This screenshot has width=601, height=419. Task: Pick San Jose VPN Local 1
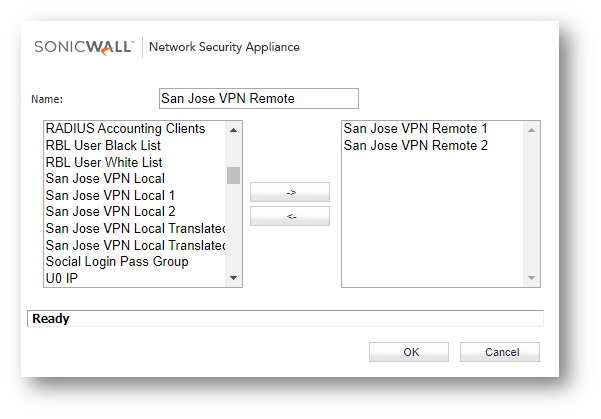pyautogui.click(x=110, y=195)
